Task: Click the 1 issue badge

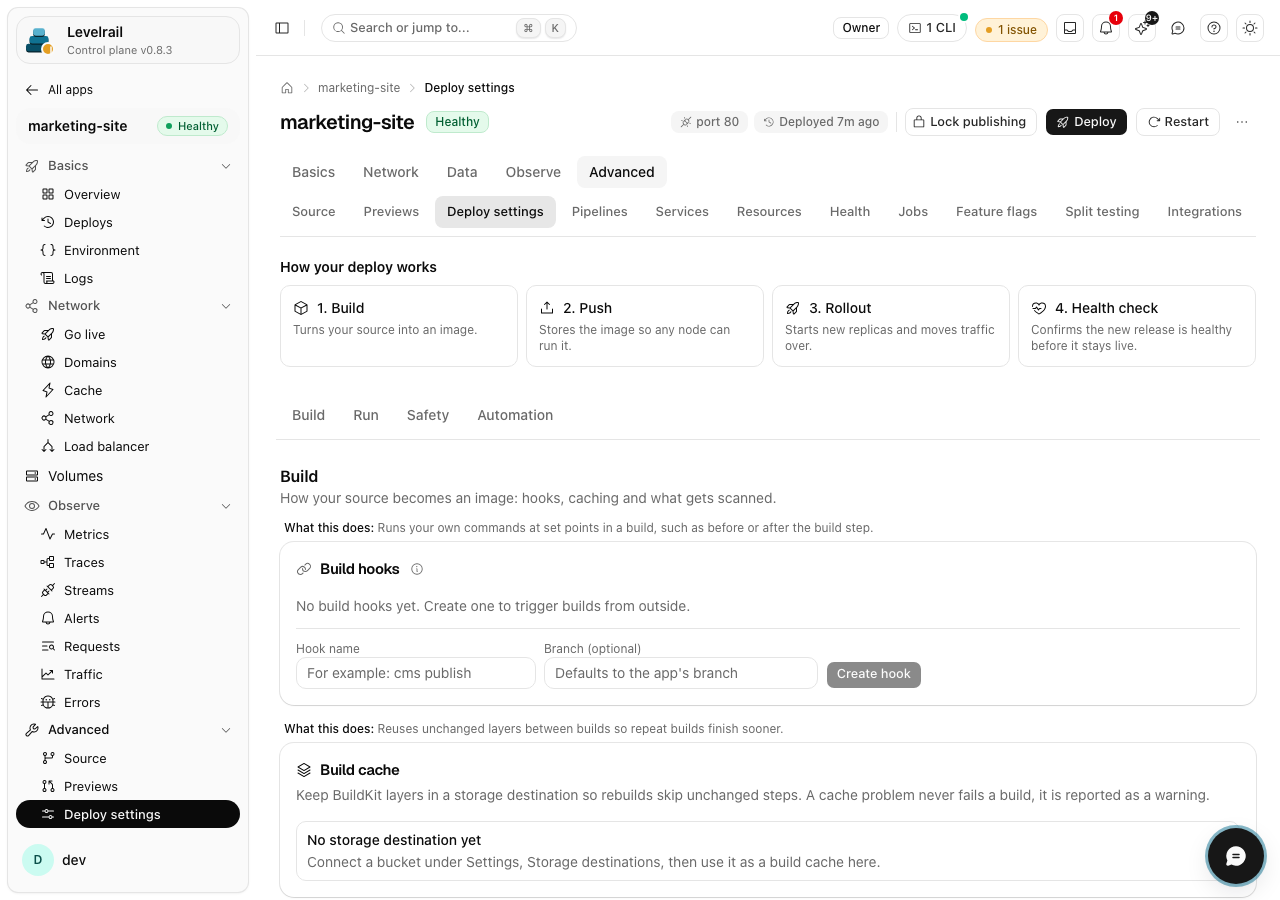Action: 1011,29
